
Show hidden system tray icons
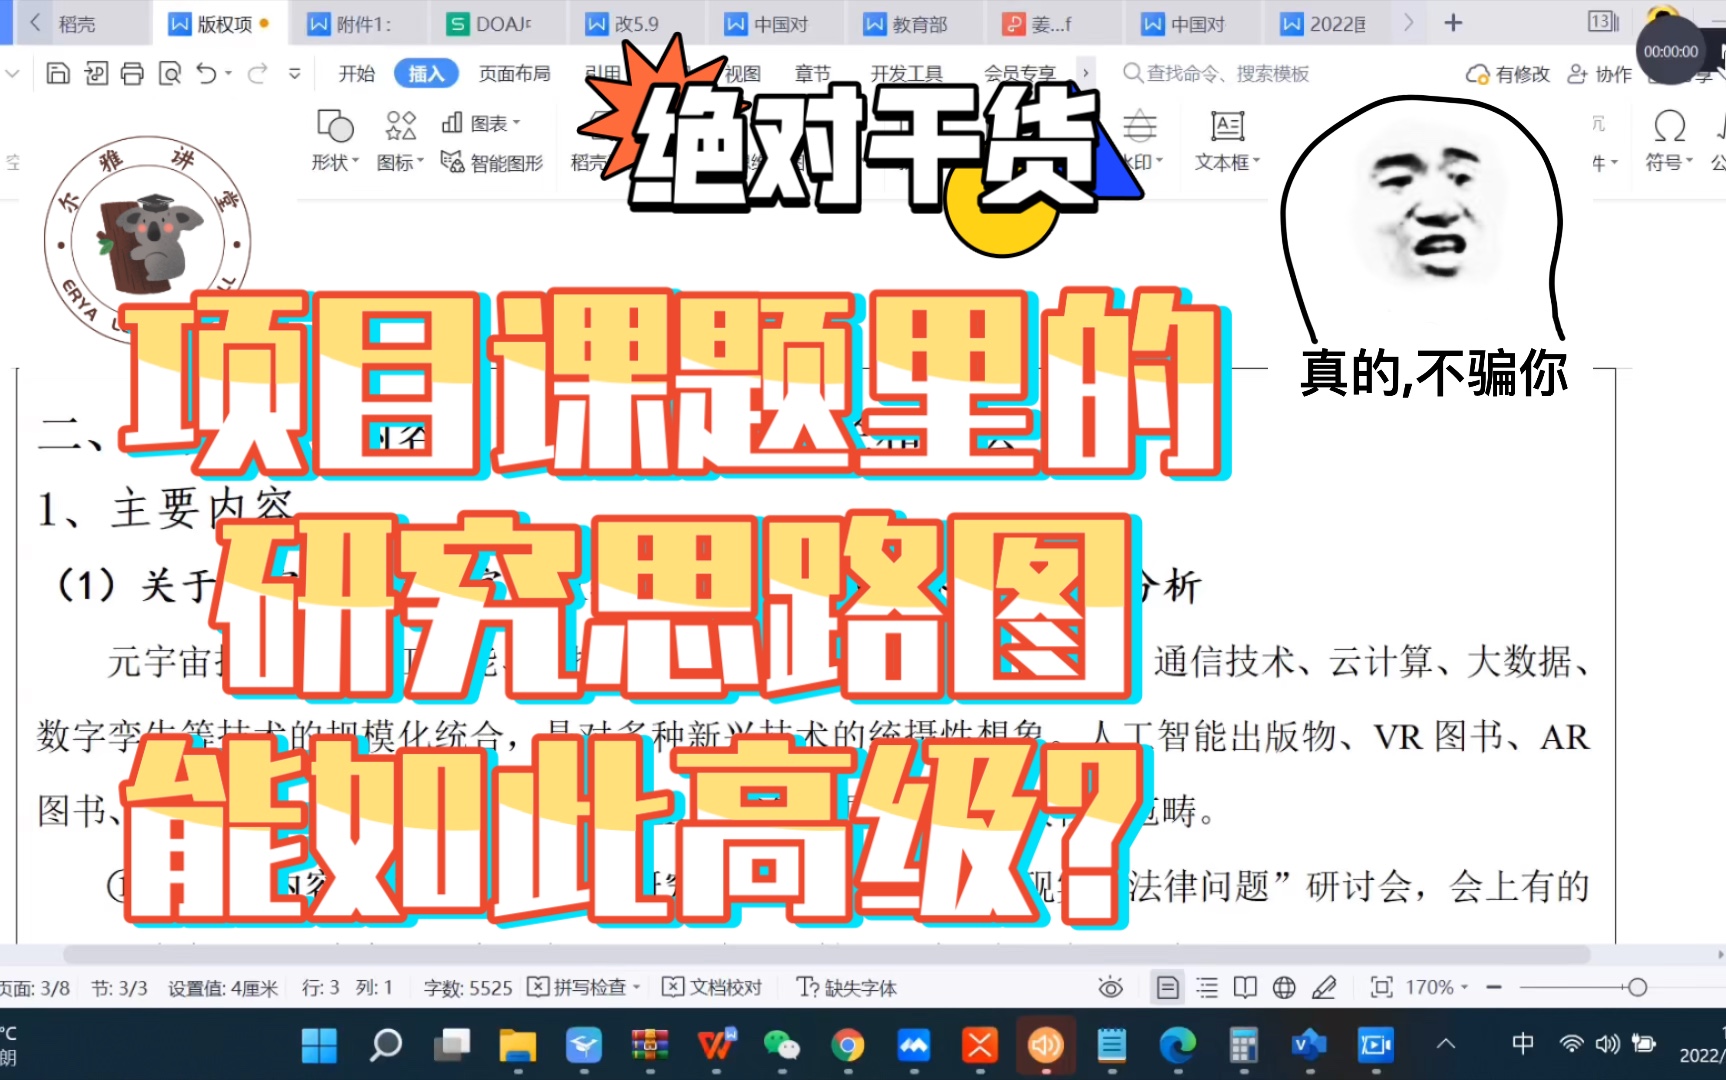click(x=1446, y=1044)
